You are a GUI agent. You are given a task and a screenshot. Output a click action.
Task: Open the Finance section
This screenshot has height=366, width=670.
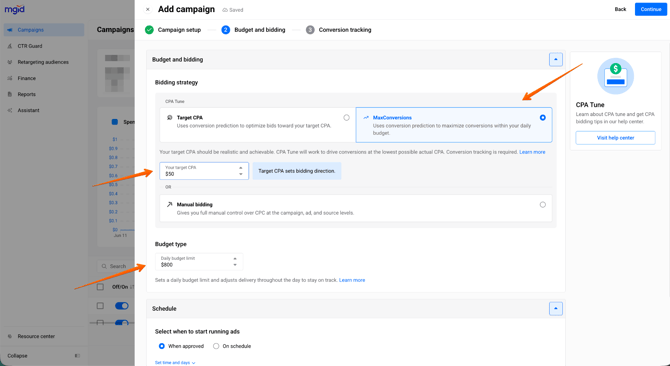coord(26,79)
